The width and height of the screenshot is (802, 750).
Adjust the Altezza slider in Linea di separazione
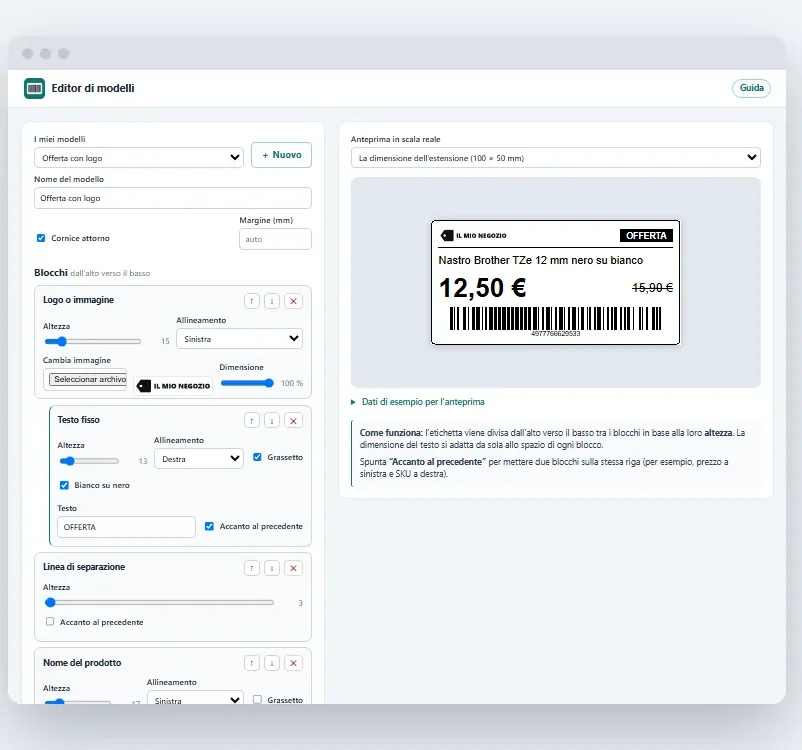tap(160, 603)
